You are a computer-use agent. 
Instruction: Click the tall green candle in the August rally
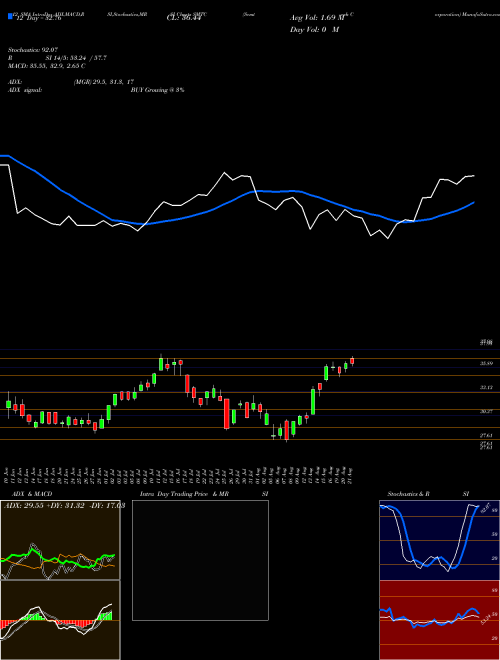click(313, 402)
